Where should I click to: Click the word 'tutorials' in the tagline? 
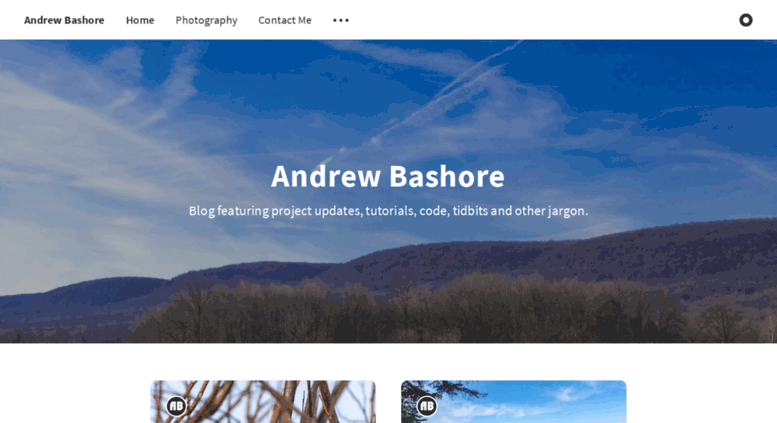pos(389,211)
